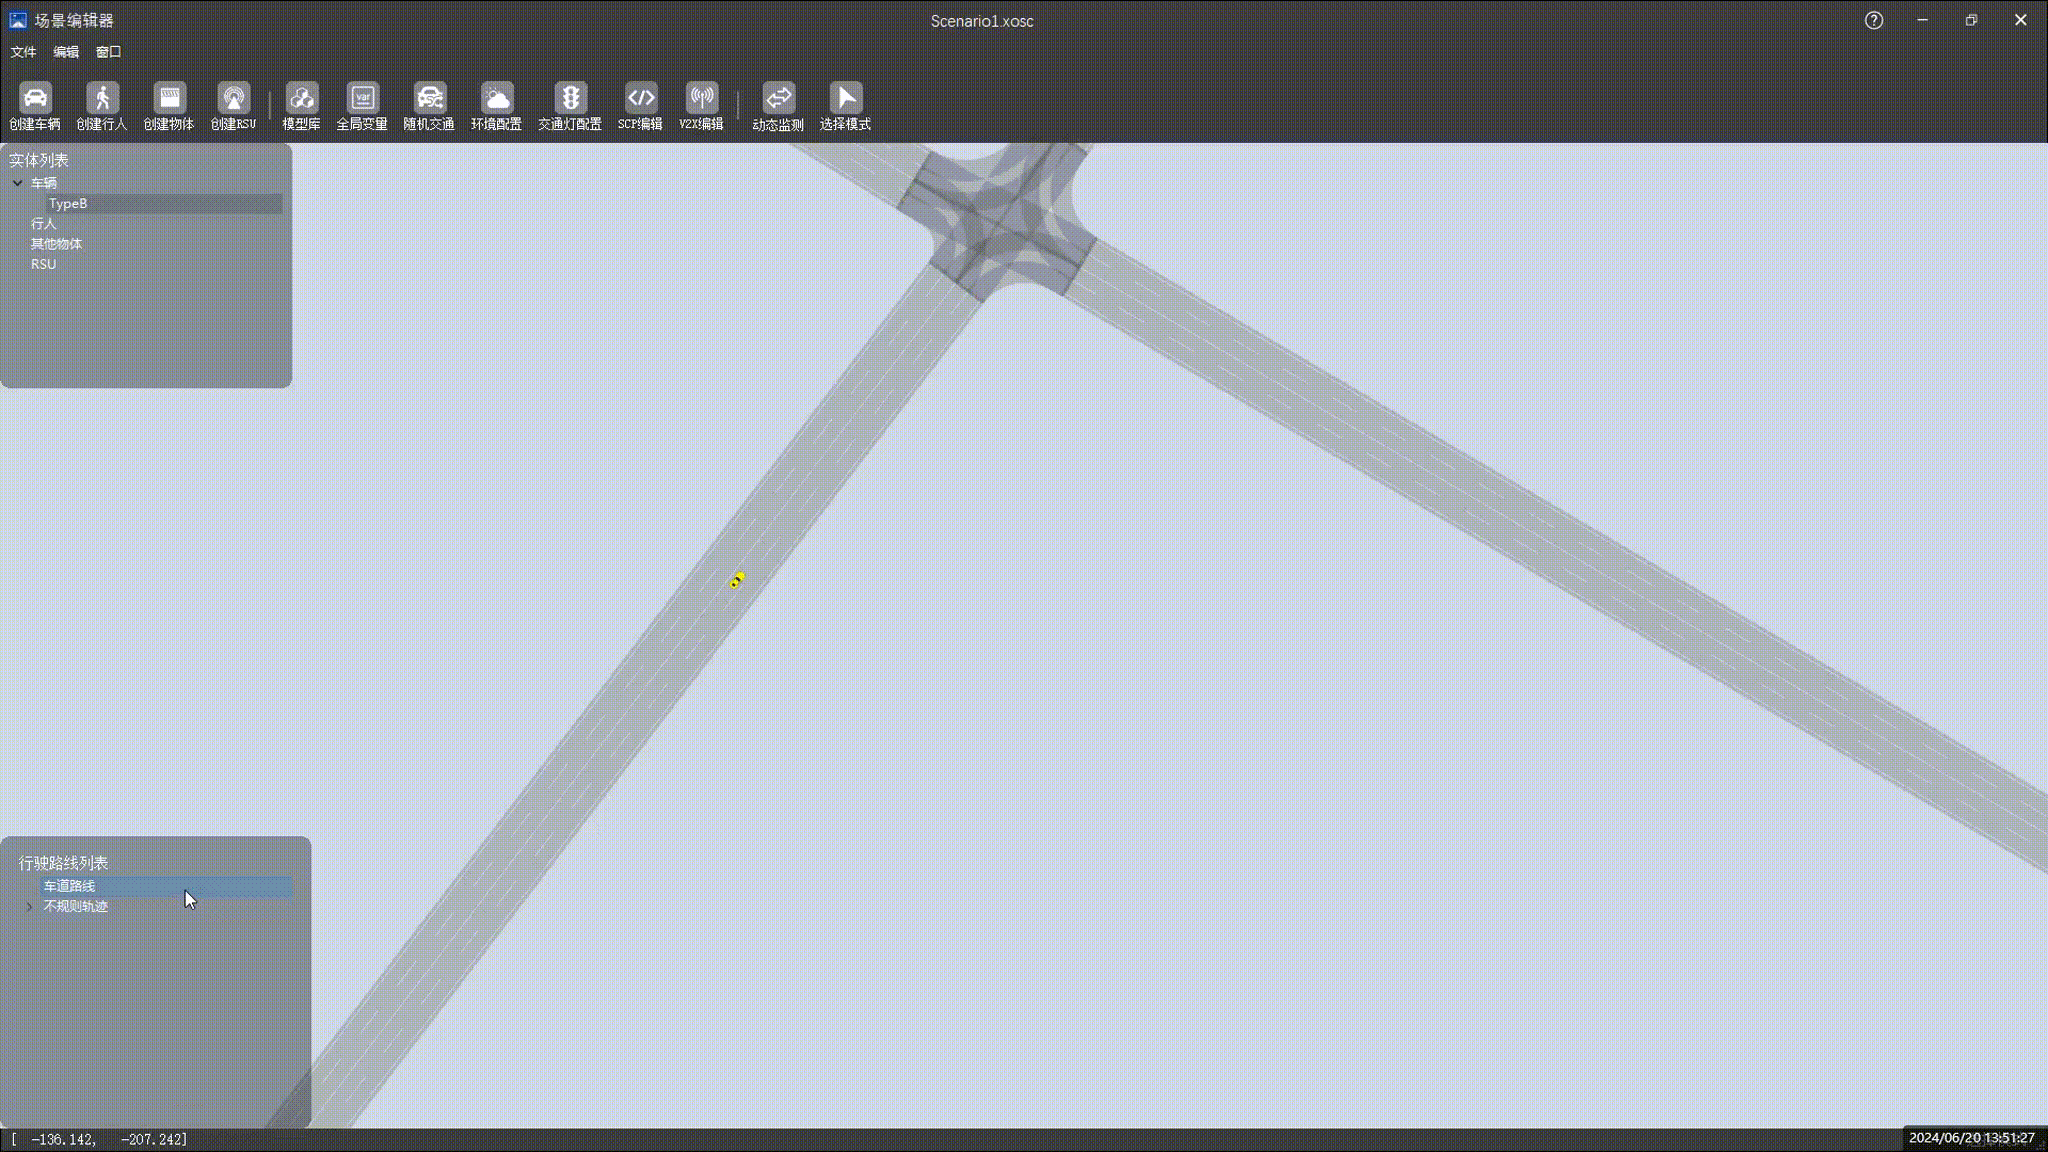The height and width of the screenshot is (1152, 2048).
Task: Expand the 不规则轨迹 irregular trajectory node
Action: [29, 907]
